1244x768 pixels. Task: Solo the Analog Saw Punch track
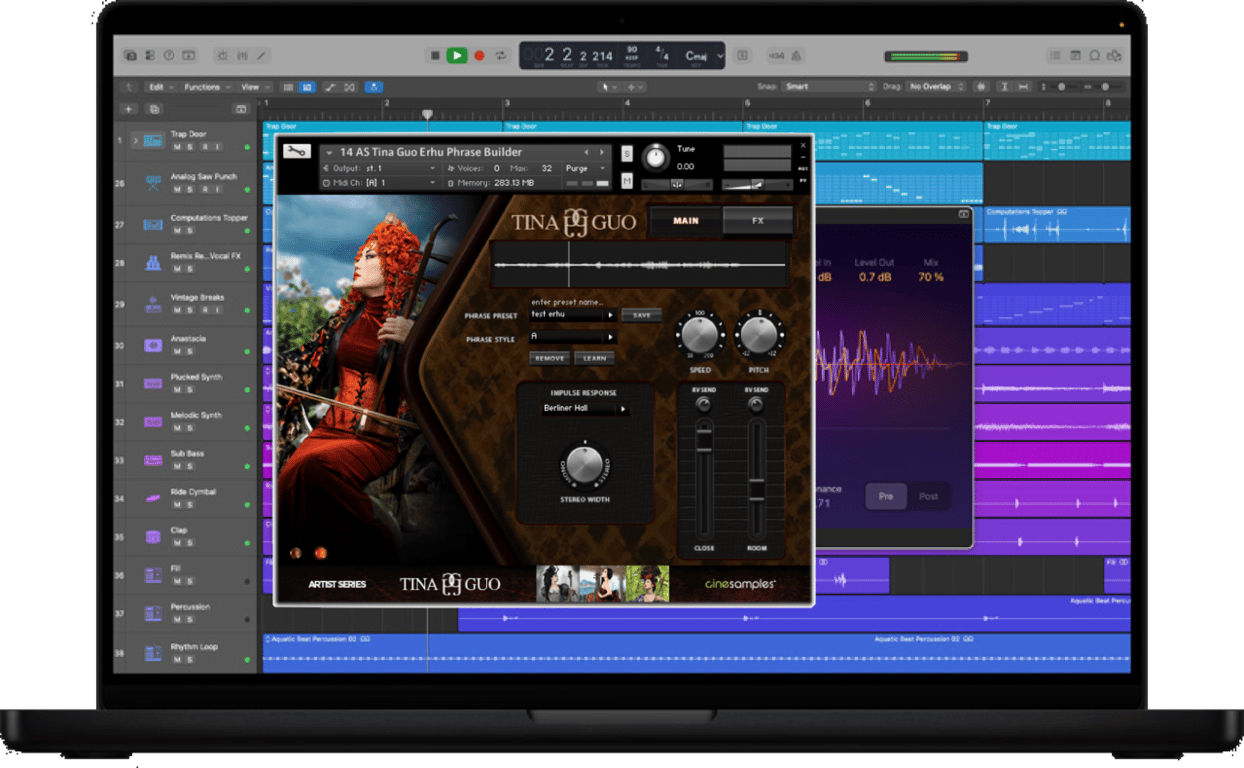click(190, 189)
